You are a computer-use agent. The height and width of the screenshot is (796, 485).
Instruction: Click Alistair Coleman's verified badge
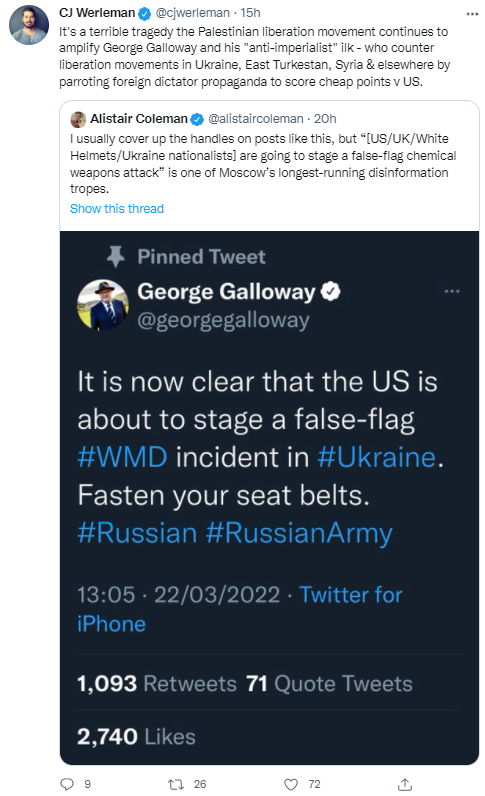(x=197, y=119)
